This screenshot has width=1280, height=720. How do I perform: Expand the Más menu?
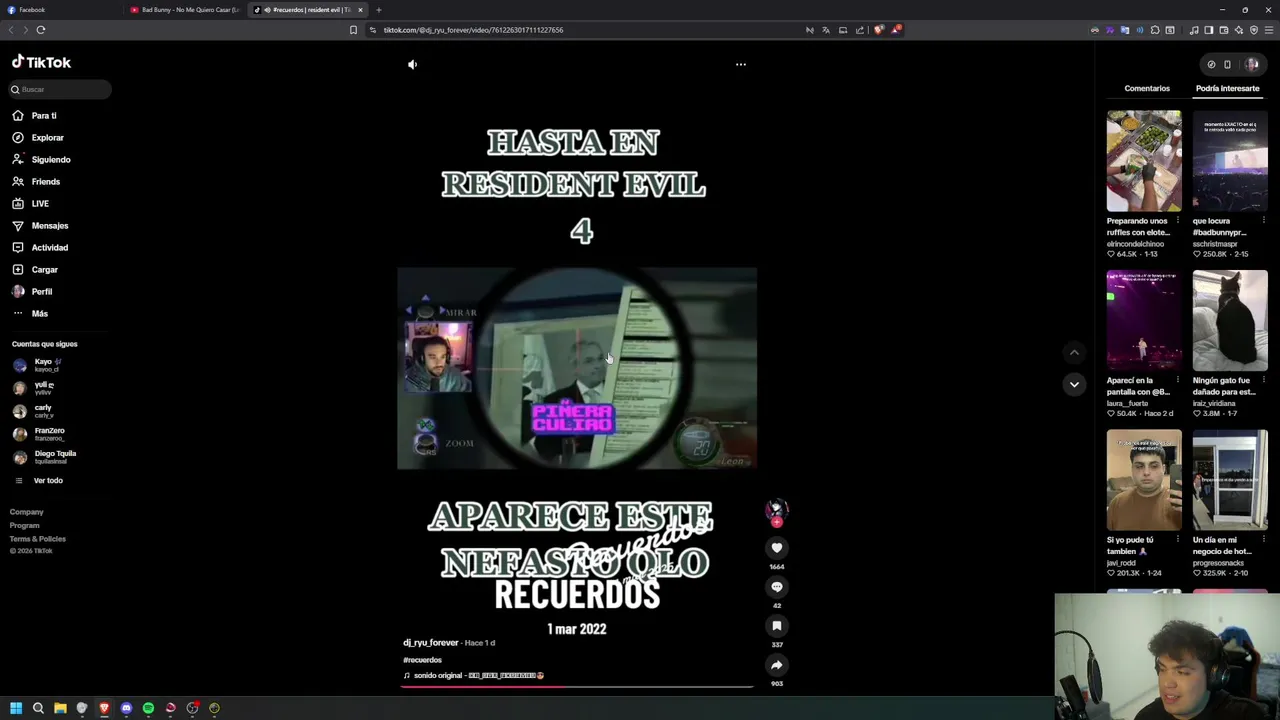39,314
